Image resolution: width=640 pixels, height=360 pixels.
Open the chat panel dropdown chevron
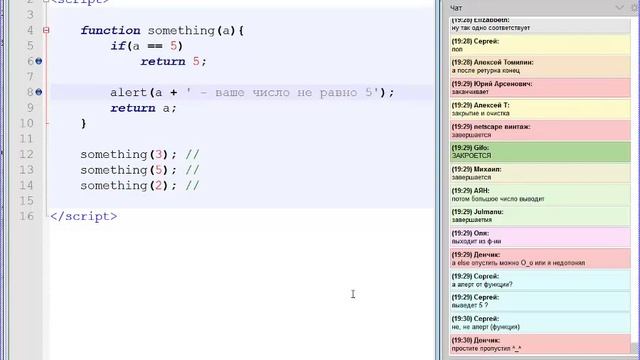[x=620, y=7]
